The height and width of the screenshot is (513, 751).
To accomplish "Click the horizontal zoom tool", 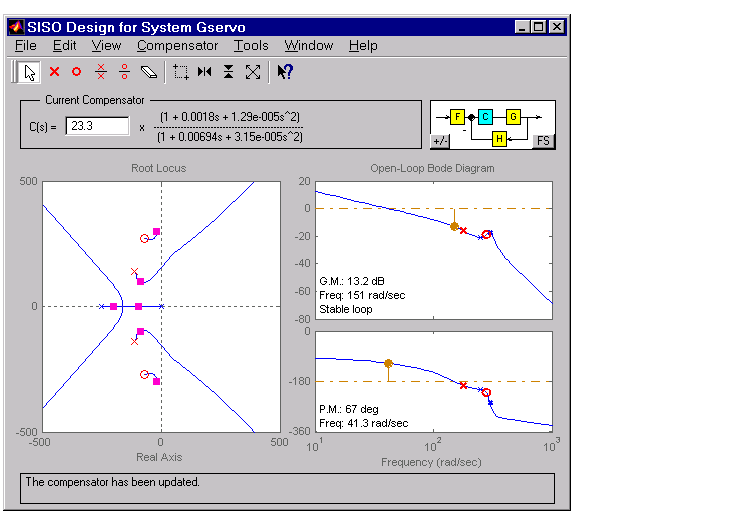I will [x=205, y=72].
